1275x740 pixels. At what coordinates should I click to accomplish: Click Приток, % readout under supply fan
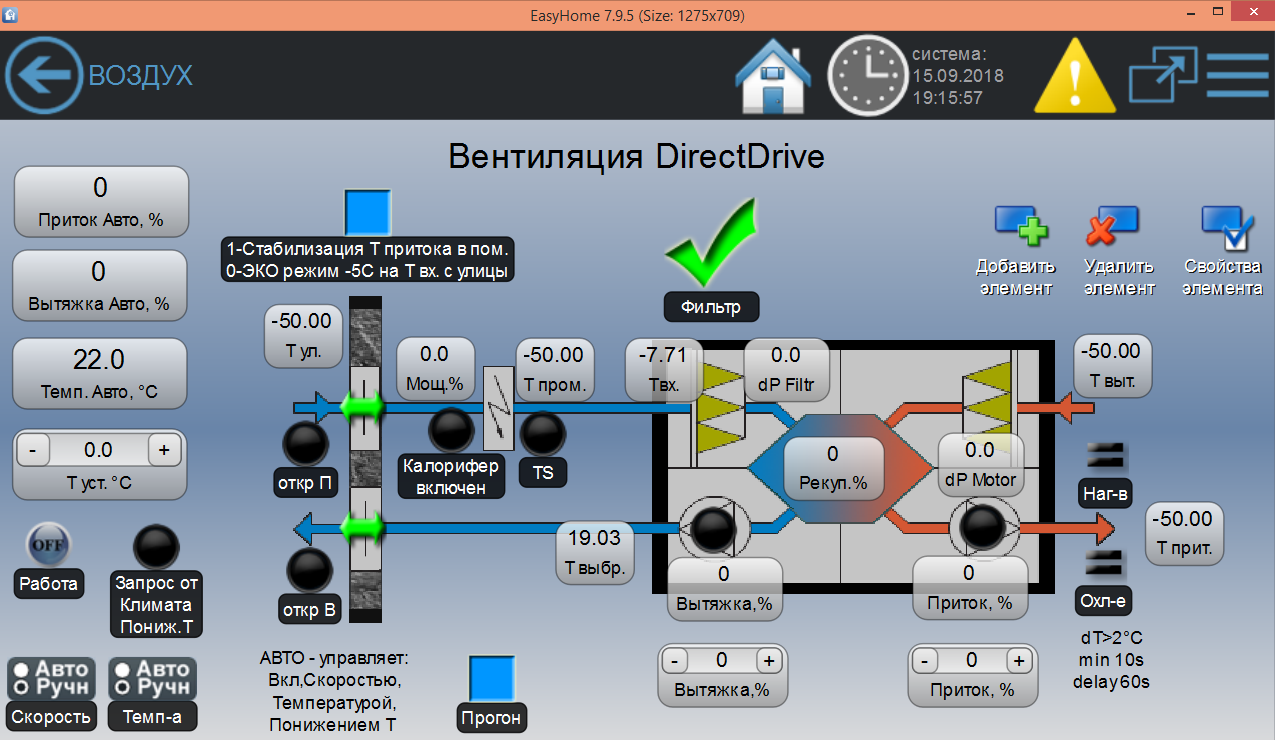coord(970,588)
